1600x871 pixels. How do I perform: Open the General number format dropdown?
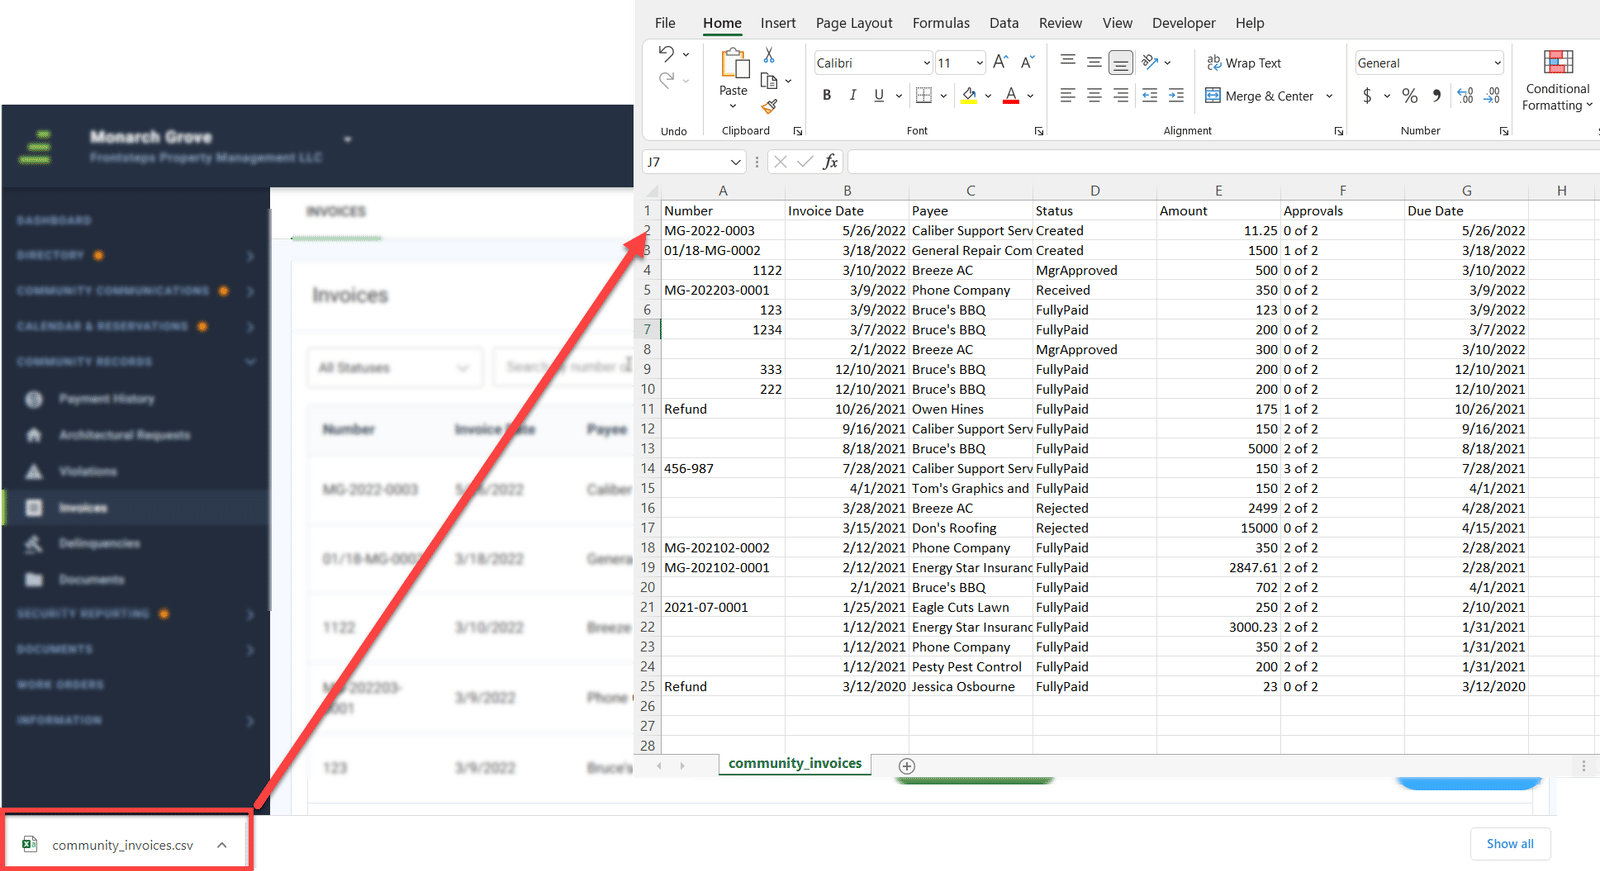(x=1497, y=63)
